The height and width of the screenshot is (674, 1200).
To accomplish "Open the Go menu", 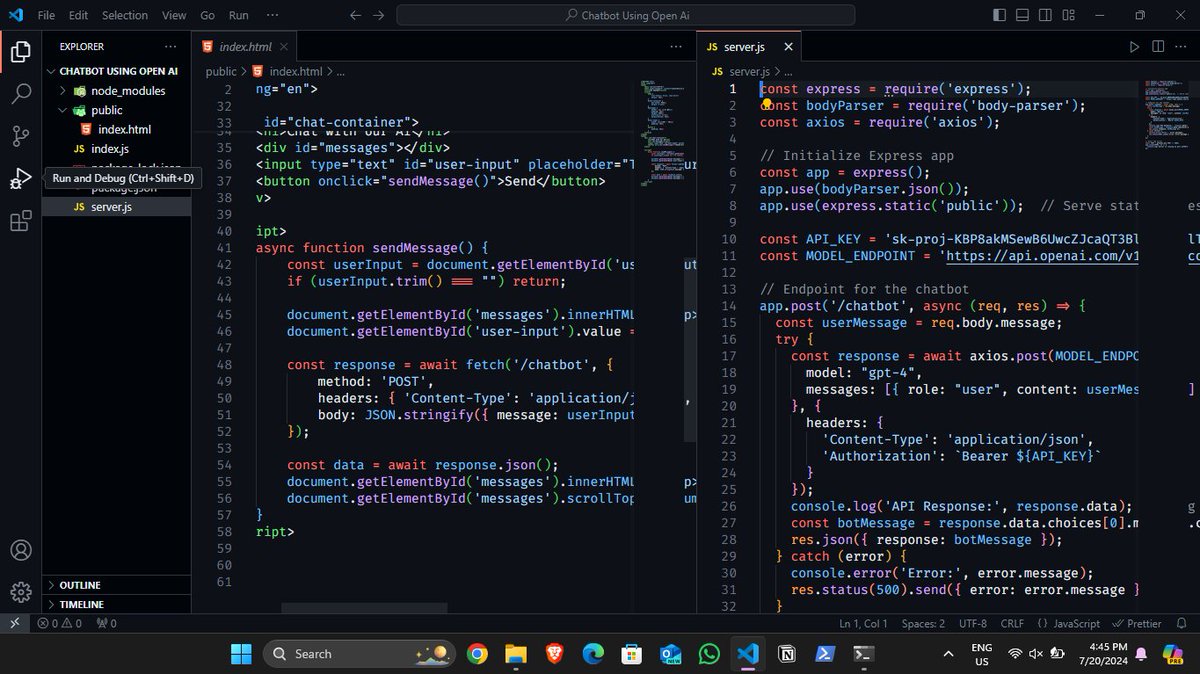I will point(207,15).
